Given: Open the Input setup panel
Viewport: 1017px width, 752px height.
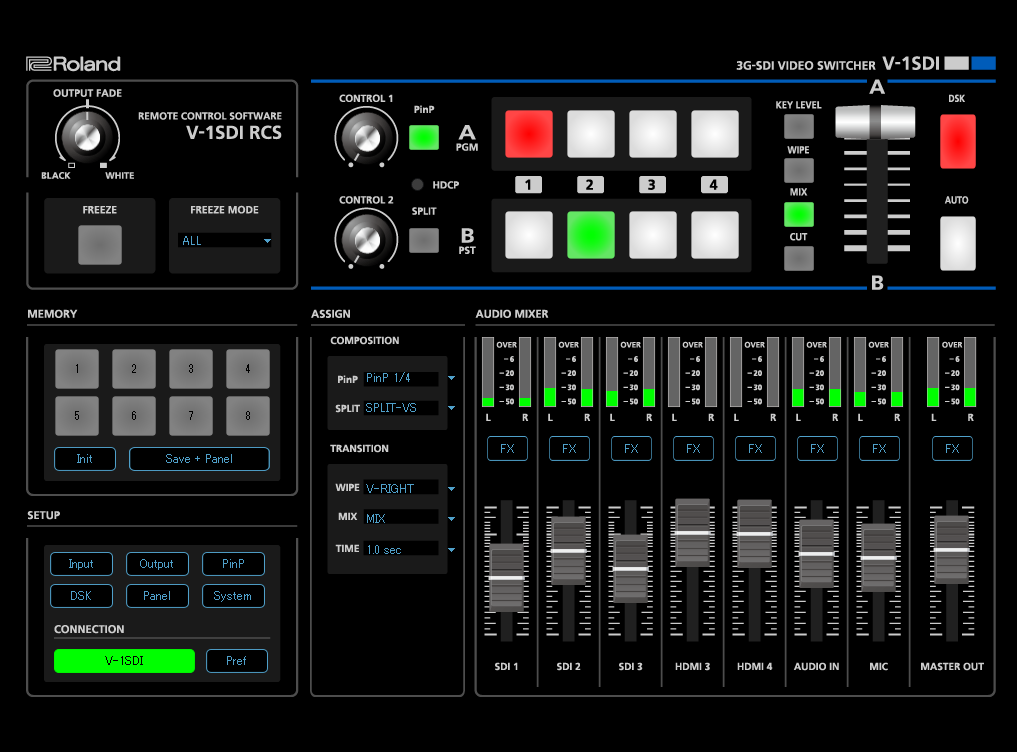Looking at the screenshot, I should click(x=81, y=563).
